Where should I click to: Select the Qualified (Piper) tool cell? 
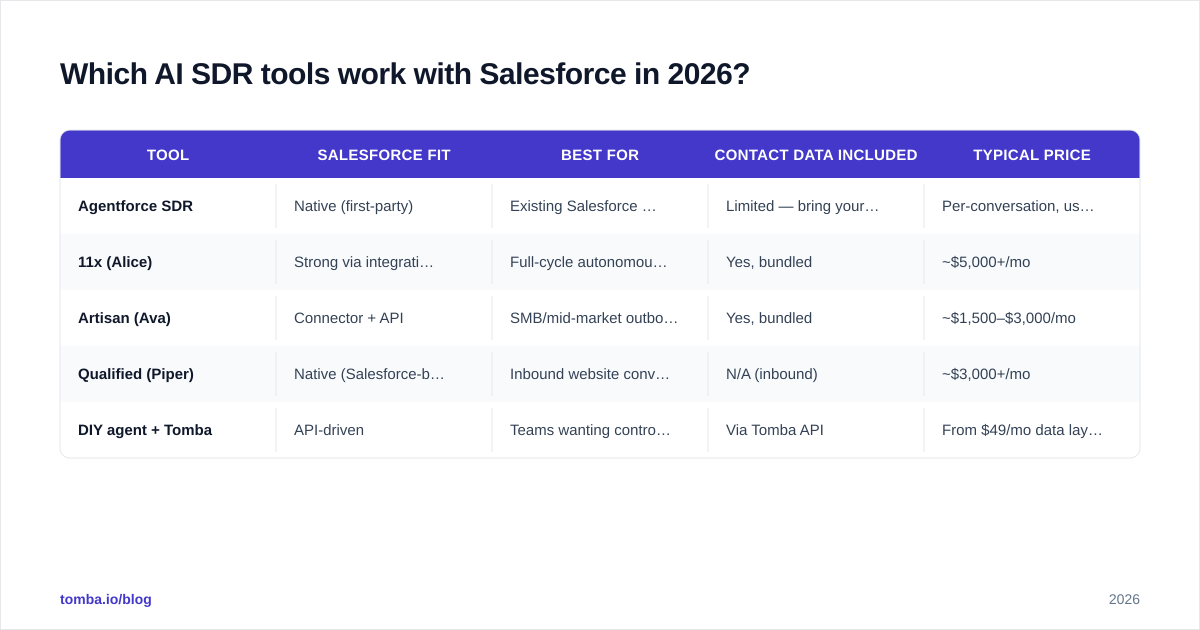[168, 374]
